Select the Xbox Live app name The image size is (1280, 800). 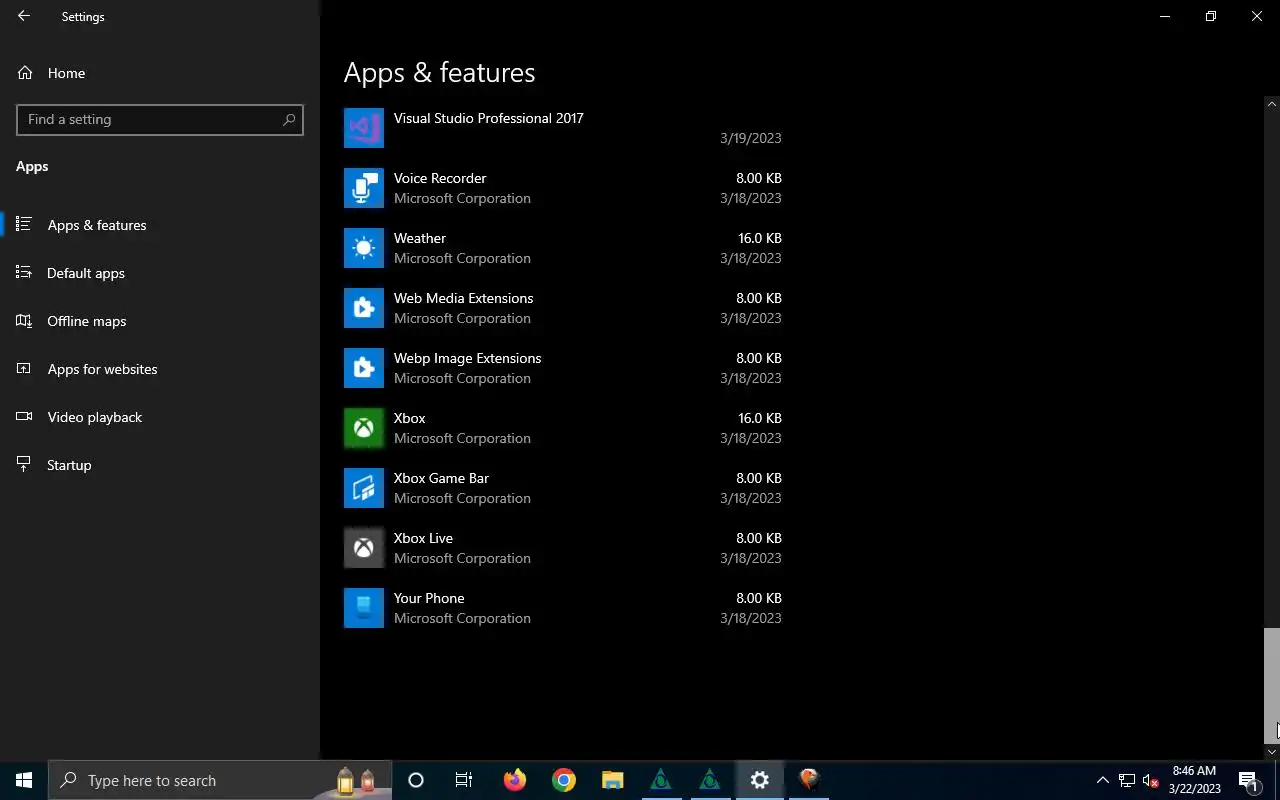tap(423, 538)
